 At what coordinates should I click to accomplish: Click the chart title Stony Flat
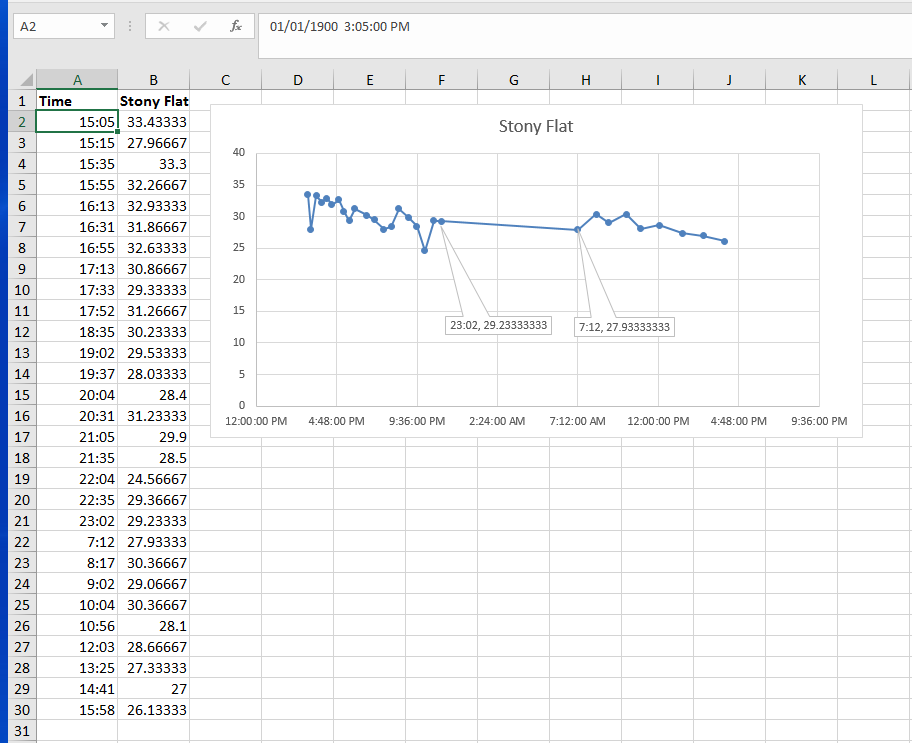(x=536, y=126)
